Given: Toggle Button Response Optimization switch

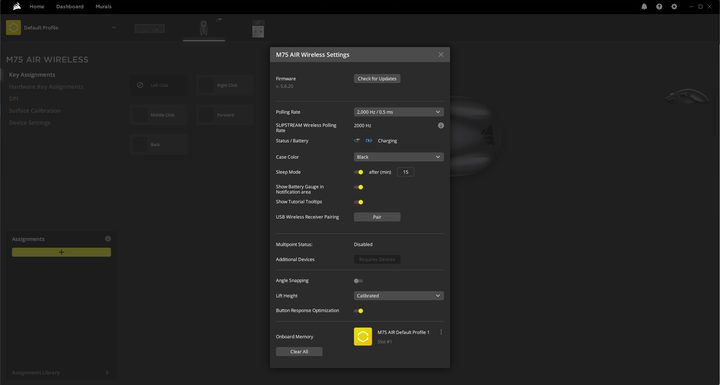Looking at the screenshot, I should click(x=359, y=311).
